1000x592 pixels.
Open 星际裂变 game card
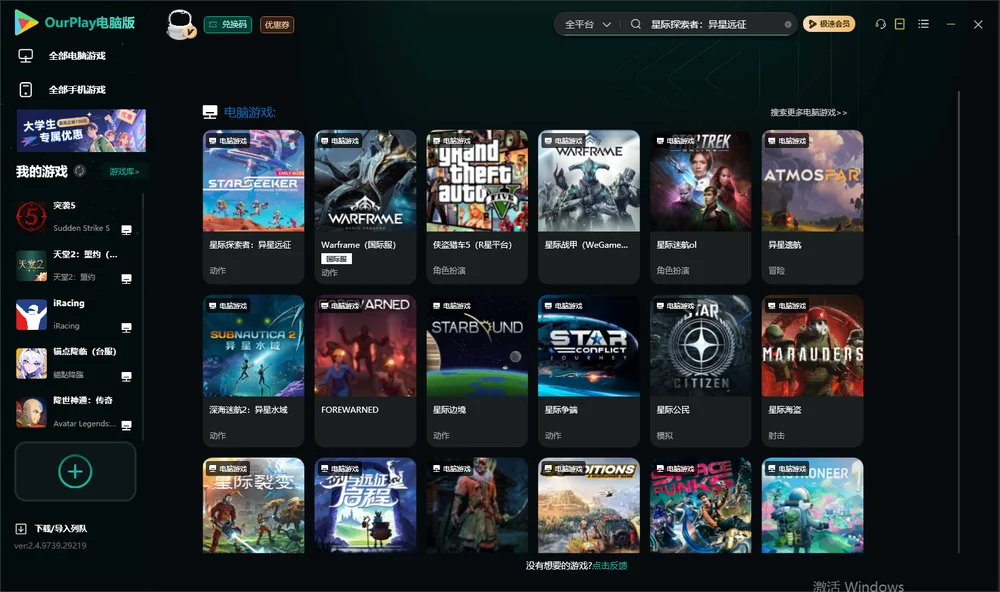tap(253, 505)
